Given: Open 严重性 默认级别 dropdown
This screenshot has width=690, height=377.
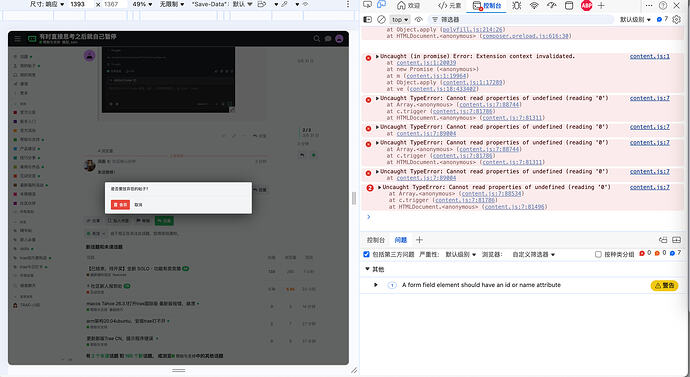Looking at the screenshot, I should [x=461, y=254].
